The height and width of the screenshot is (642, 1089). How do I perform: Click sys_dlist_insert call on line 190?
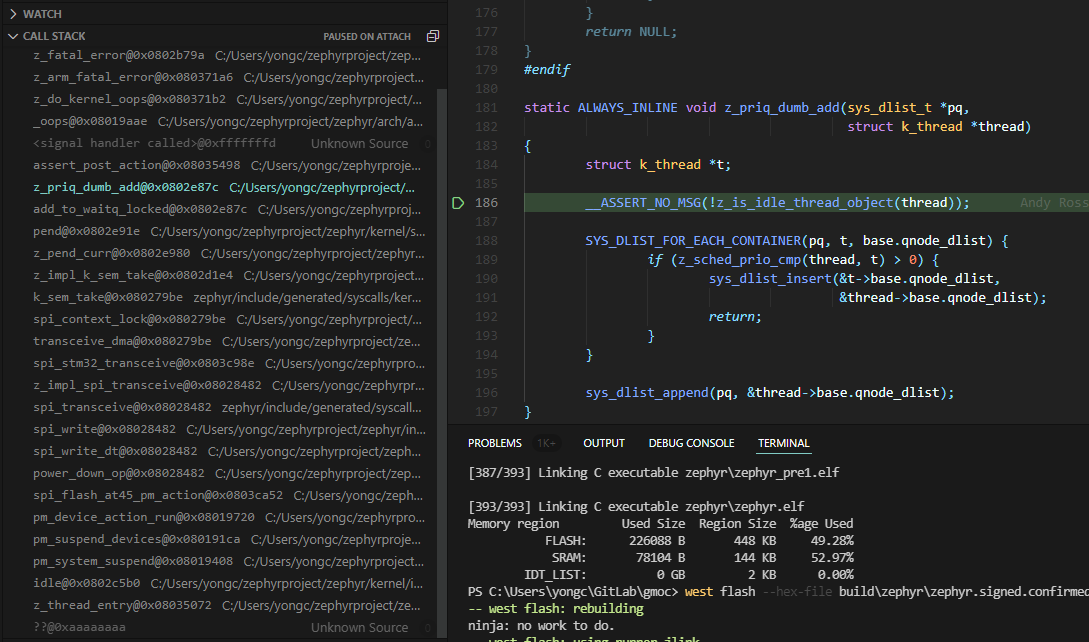coord(770,279)
